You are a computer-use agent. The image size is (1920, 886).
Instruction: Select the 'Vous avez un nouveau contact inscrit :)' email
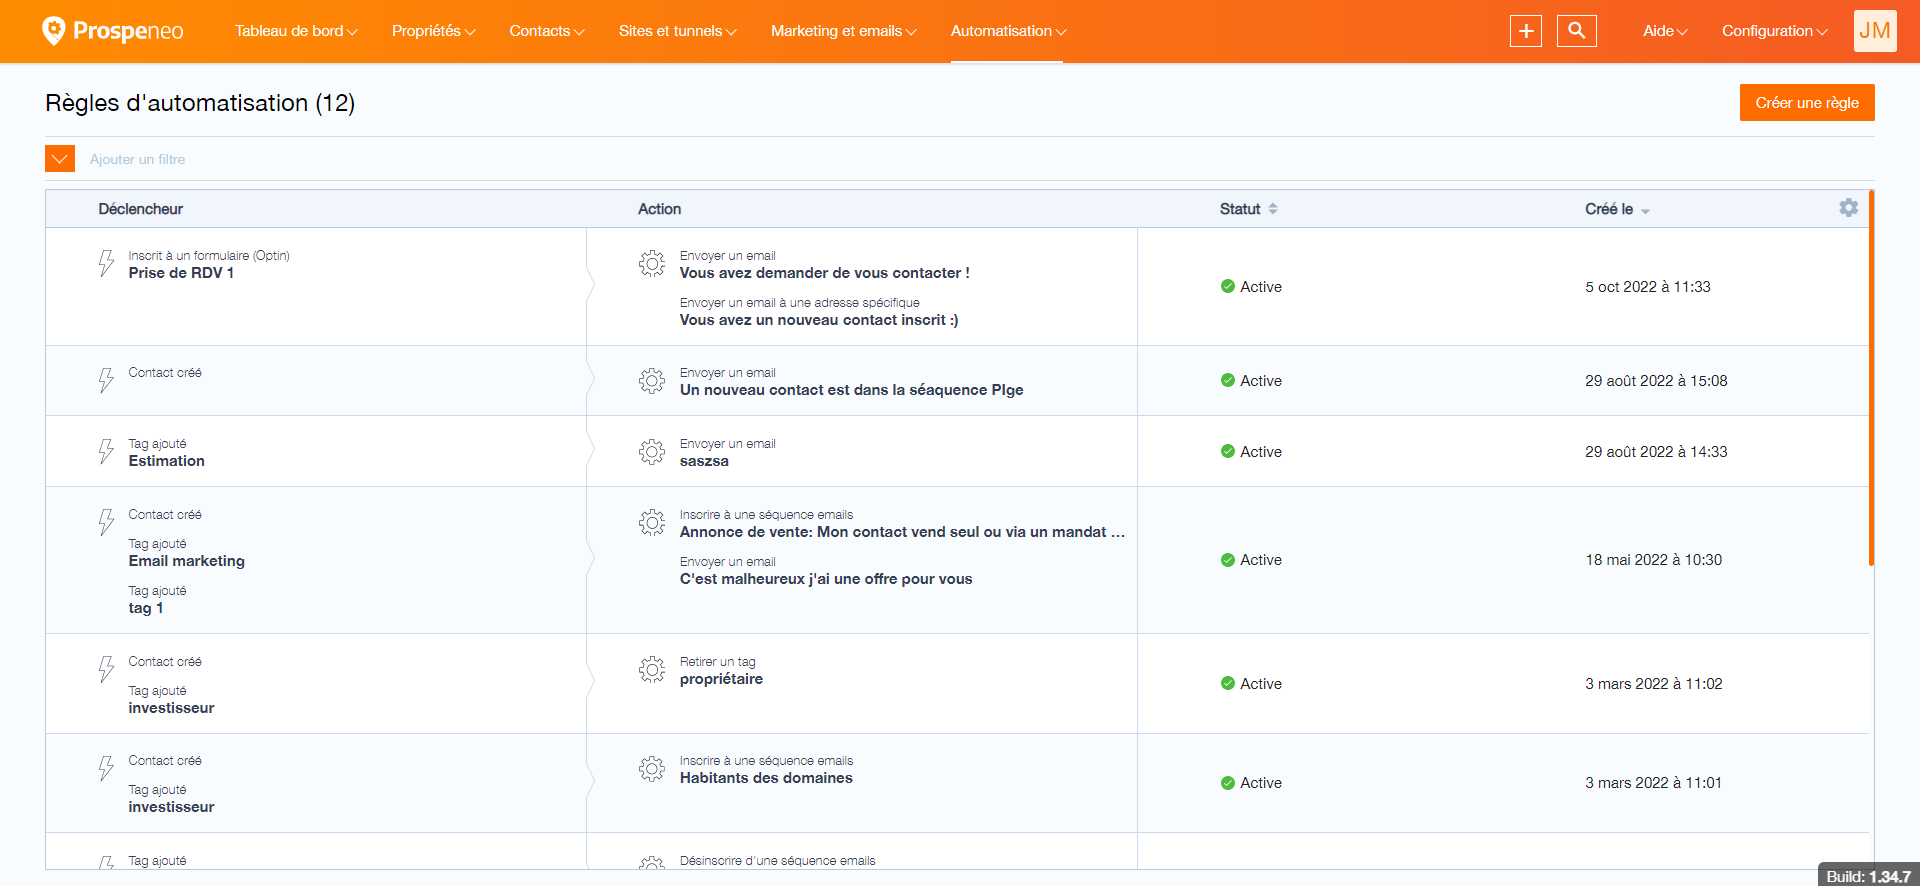(x=819, y=320)
